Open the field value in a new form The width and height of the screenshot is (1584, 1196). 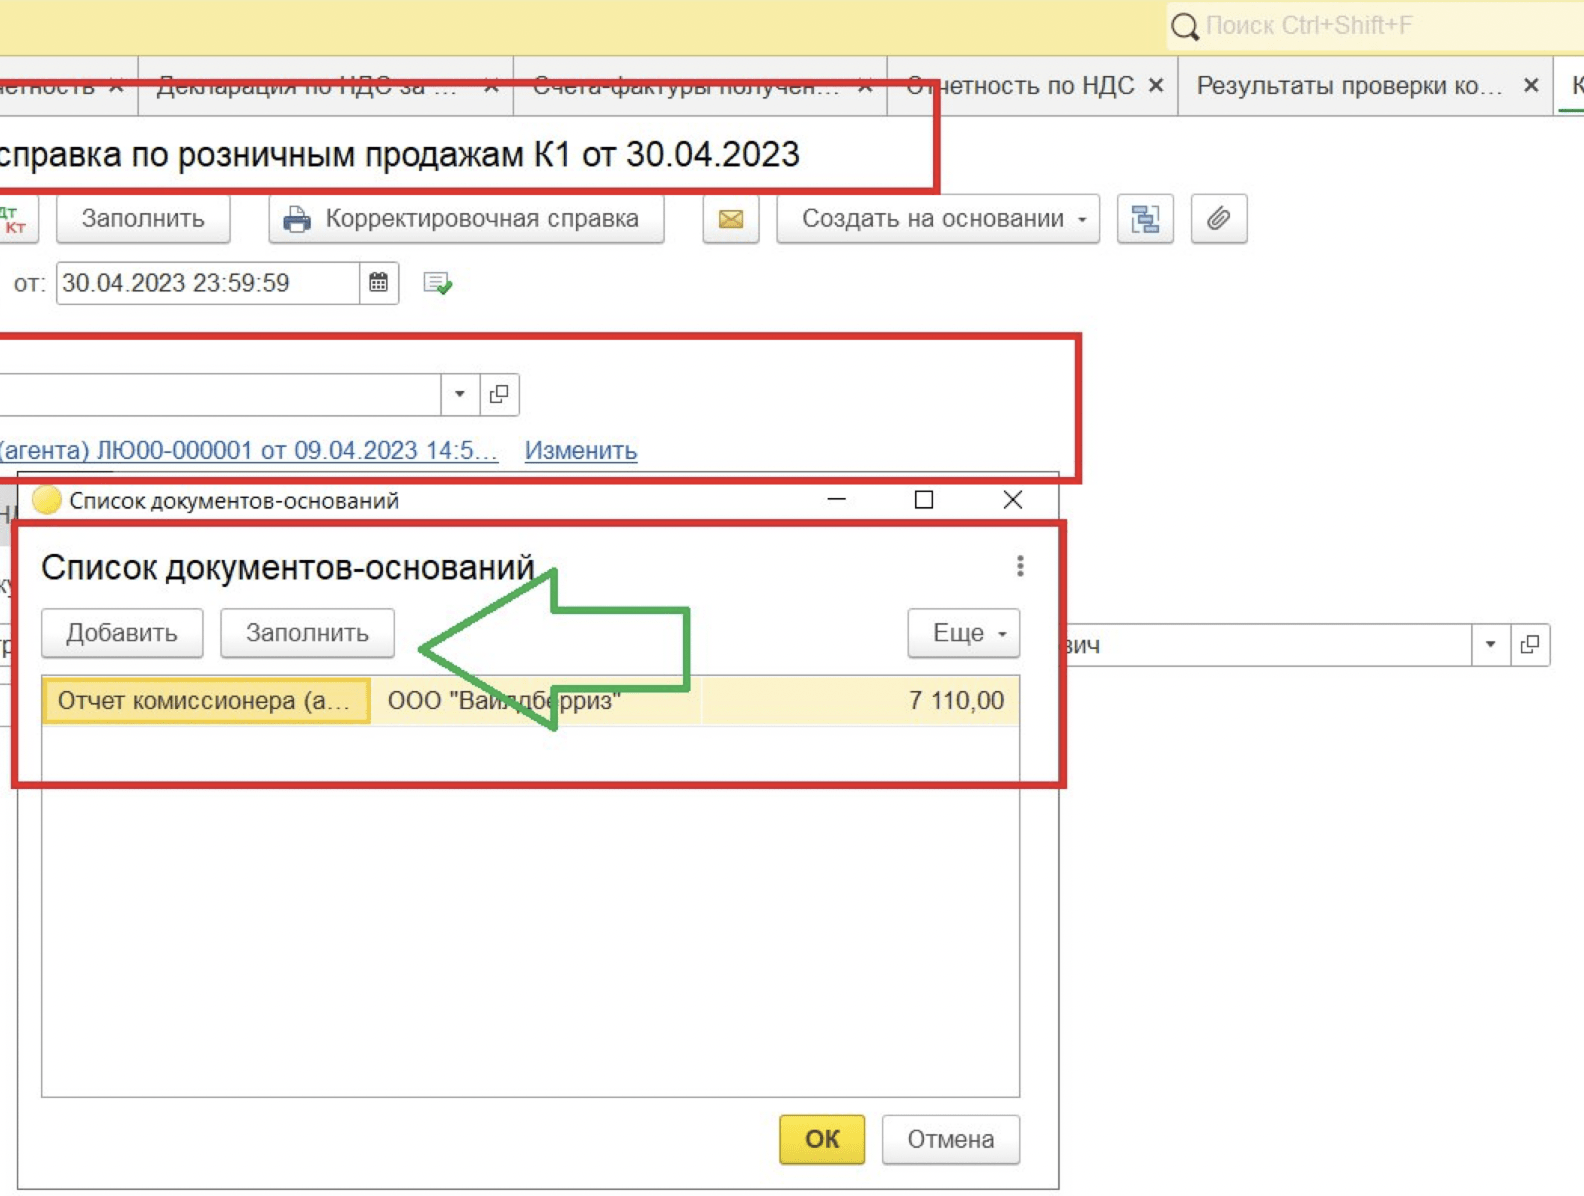499,394
